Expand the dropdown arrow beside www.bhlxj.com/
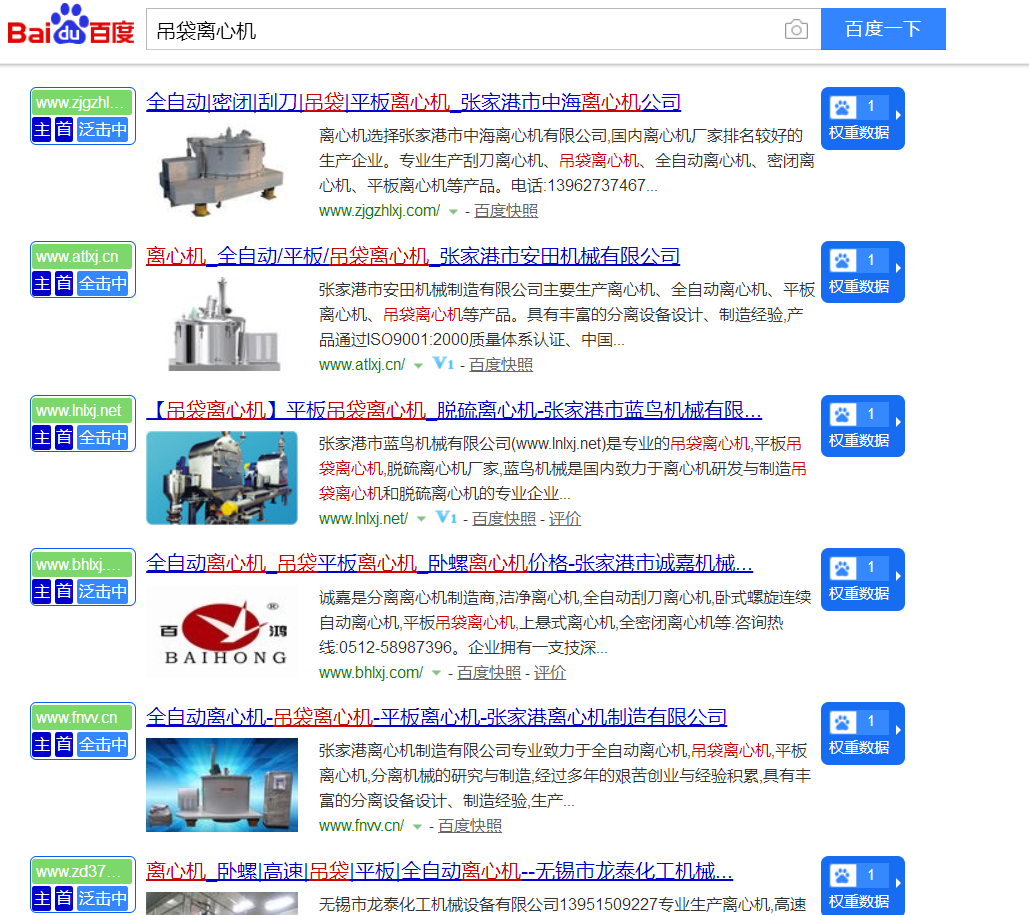 click(x=436, y=673)
